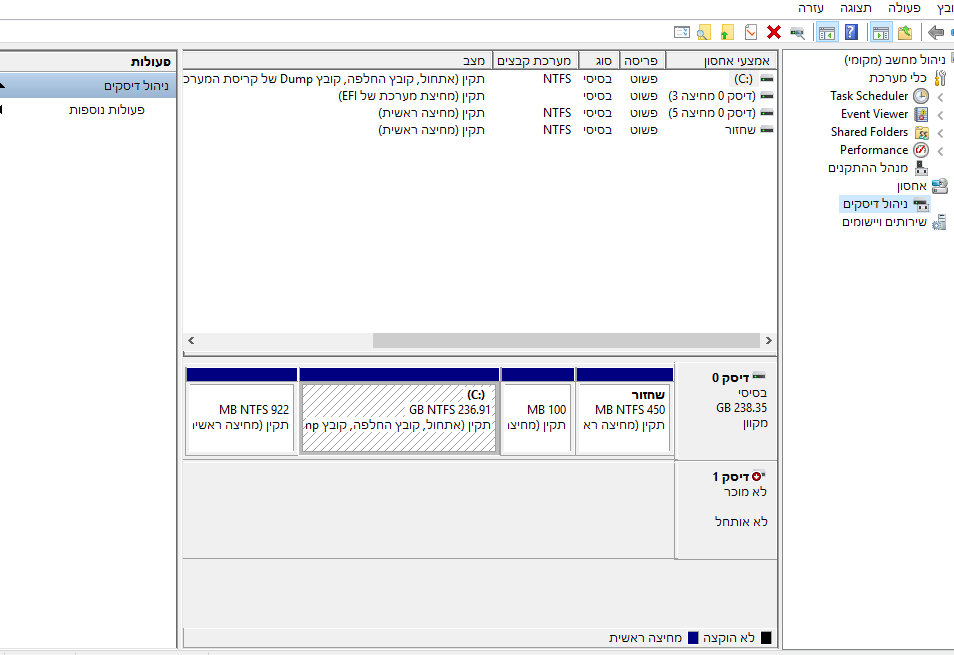Viewport: 954px width, 655px height.
Task: Click NTFS cell in the שחזור row
Action: tap(557, 130)
